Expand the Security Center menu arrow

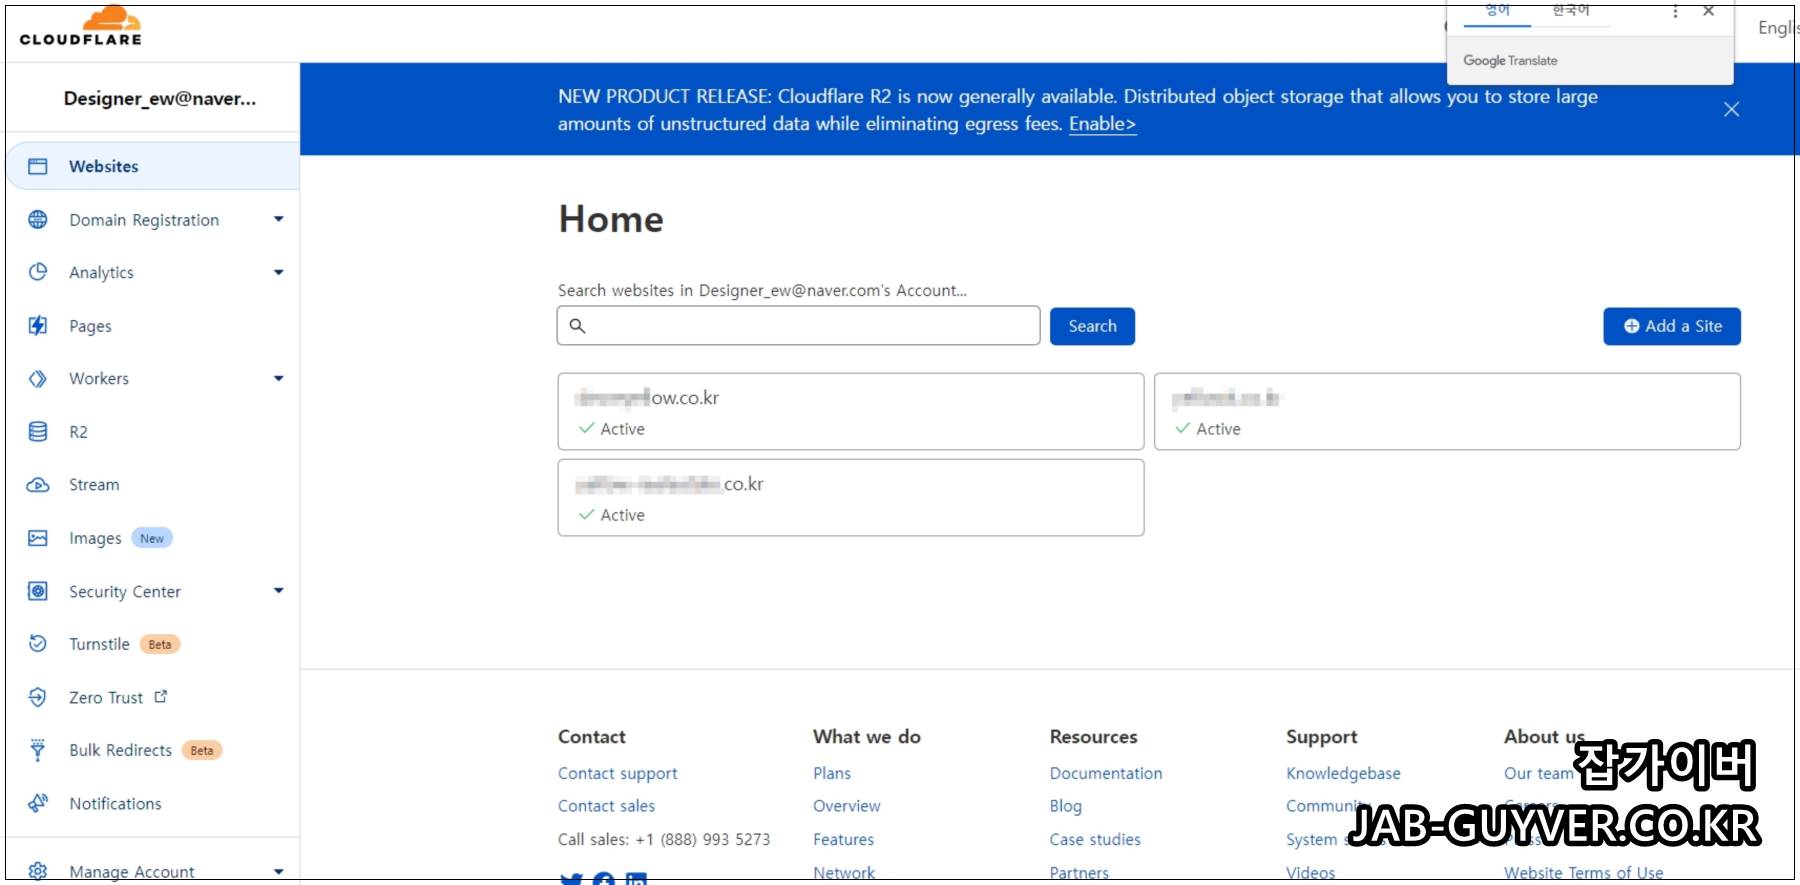(x=279, y=591)
